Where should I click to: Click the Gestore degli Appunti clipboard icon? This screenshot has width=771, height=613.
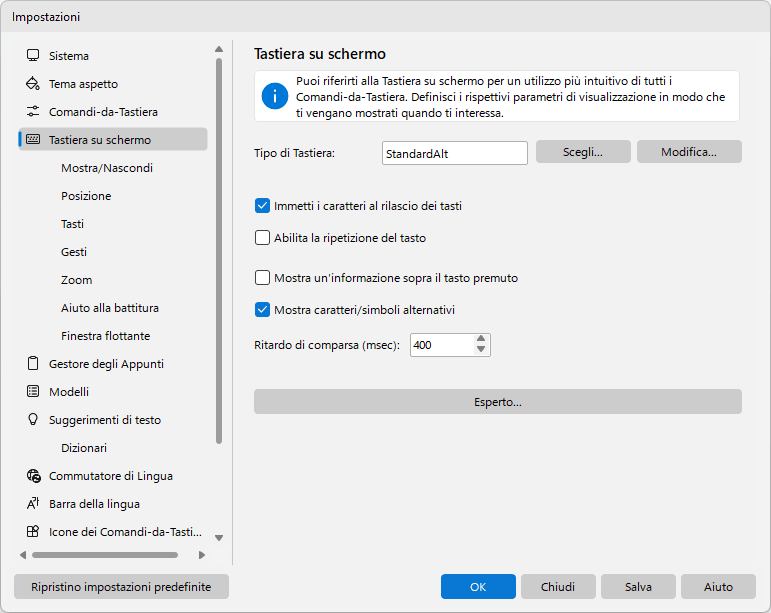[x=33, y=364]
